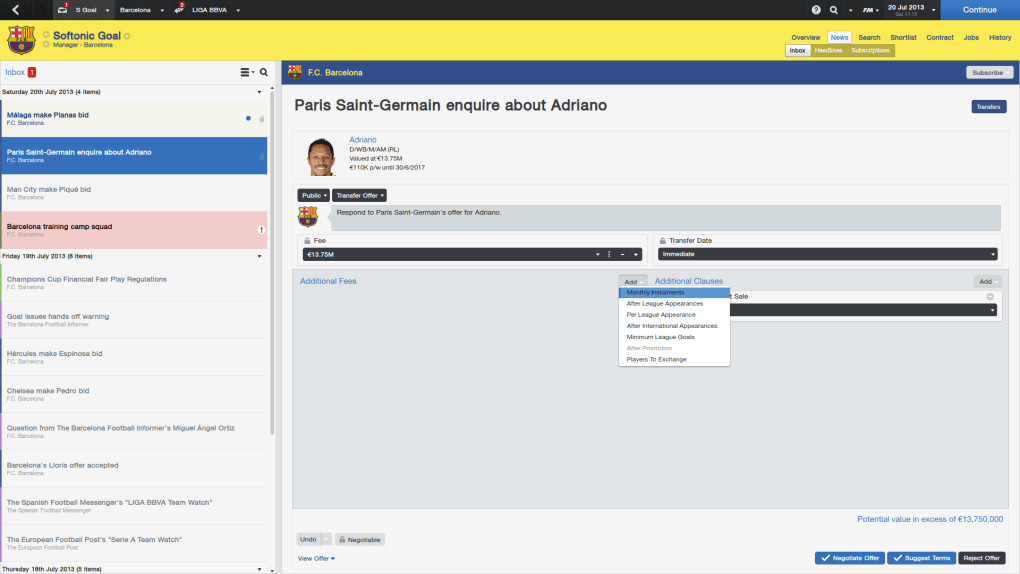This screenshot has height=574, width=1020.
Task: Switch to the Shortlist tab
Action: pyautogui.click(x=903, y=38)
